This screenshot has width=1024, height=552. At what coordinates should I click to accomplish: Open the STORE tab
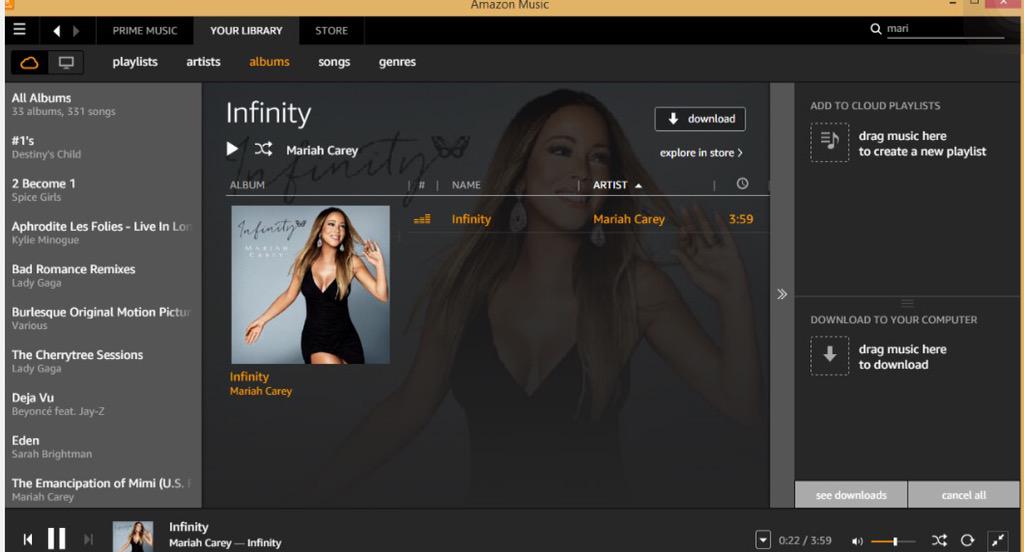(x=331, y=31)
